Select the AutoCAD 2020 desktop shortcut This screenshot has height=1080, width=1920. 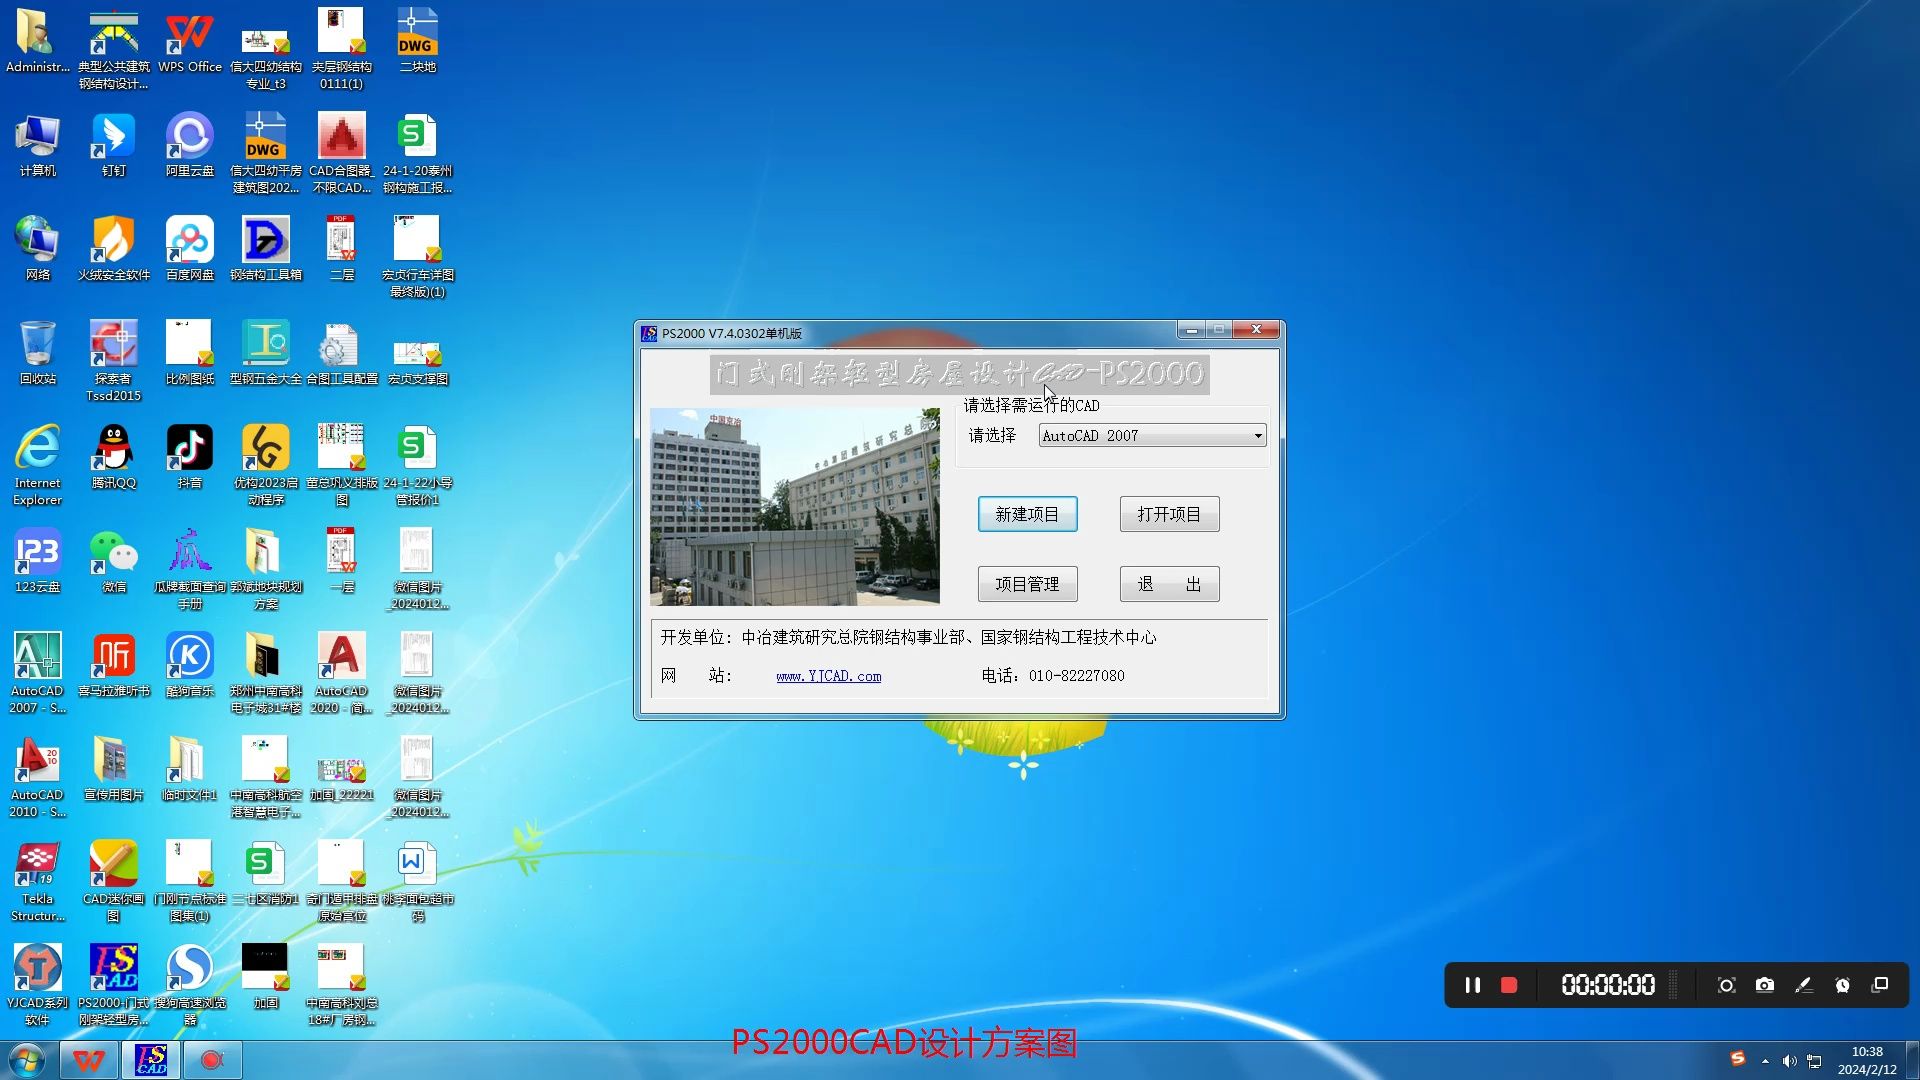pyautogui.click(x=342, y=674)
